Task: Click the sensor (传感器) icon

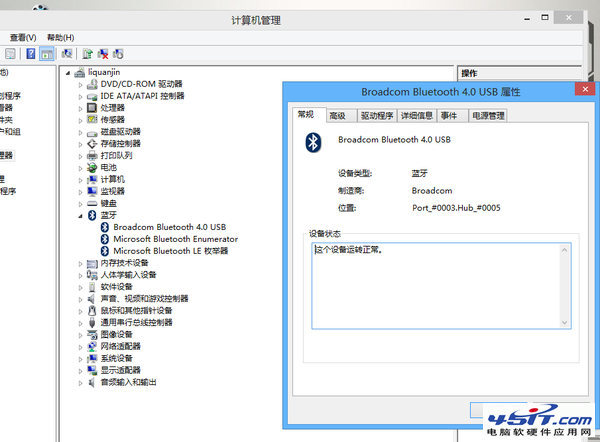Action: point(92,120)
